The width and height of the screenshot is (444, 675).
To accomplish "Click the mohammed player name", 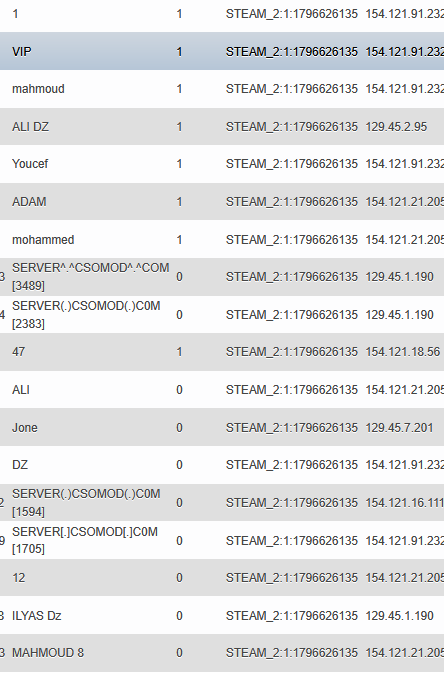I will point(43,240).
